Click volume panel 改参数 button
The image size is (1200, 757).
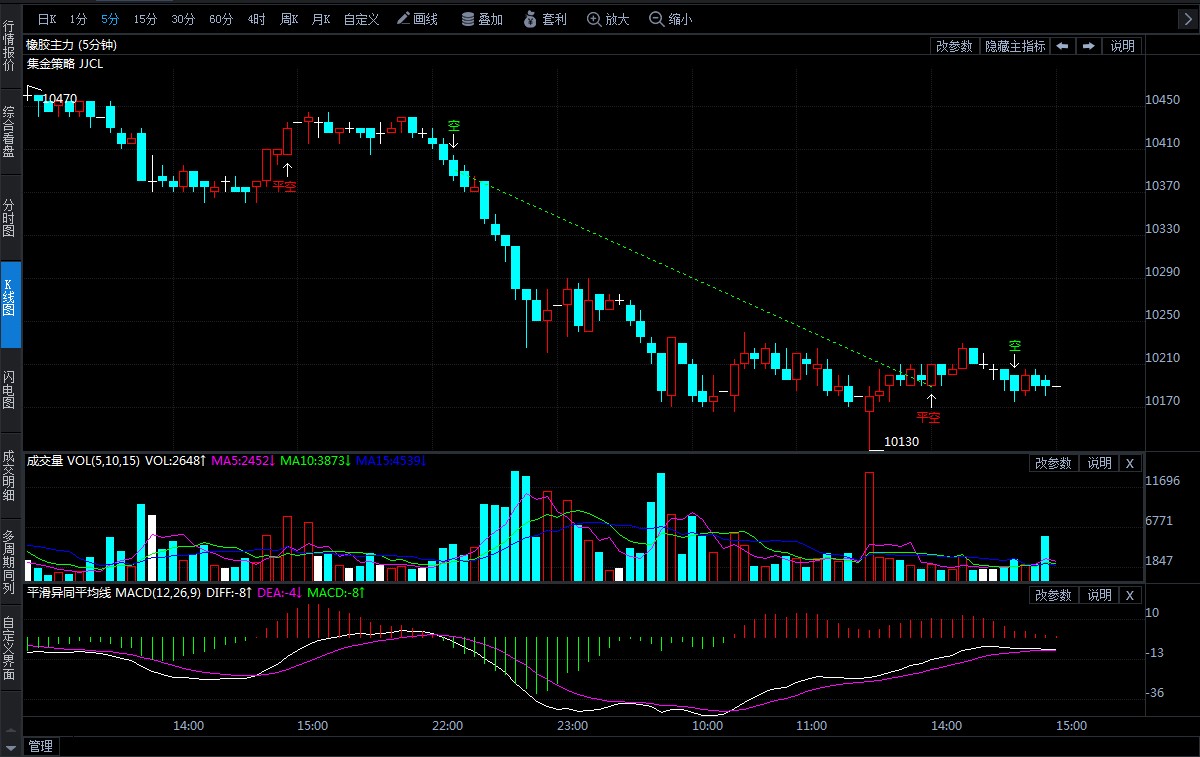tap(1053, 463)
